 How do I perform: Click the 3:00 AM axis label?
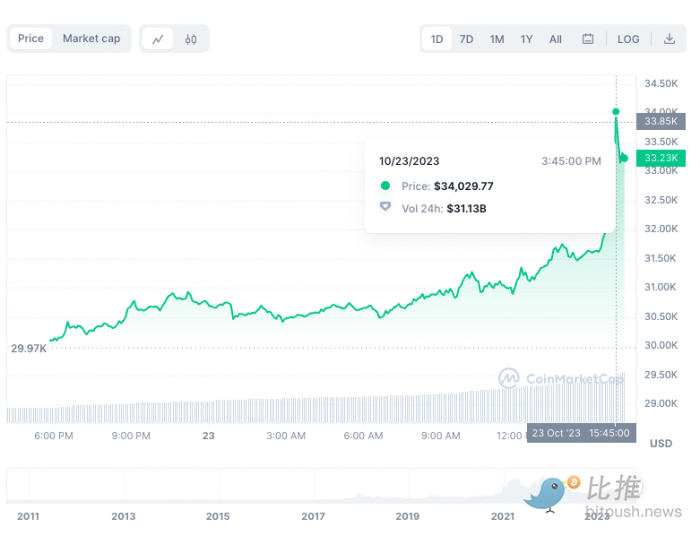pos(286,436)
